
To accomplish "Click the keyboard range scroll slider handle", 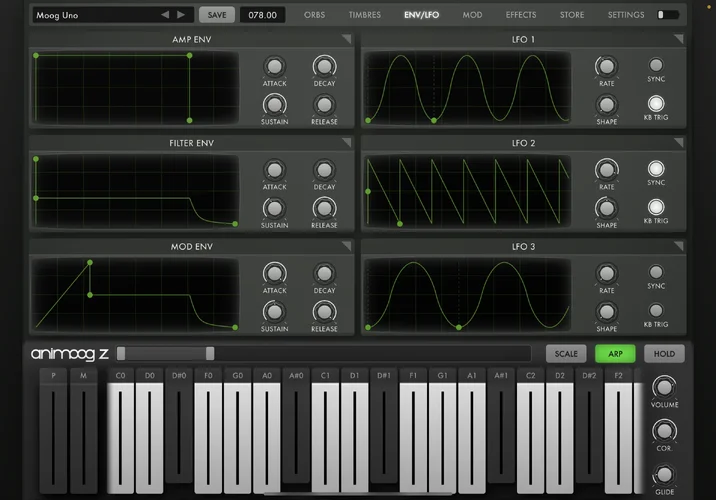I will (x=210, y=353).
